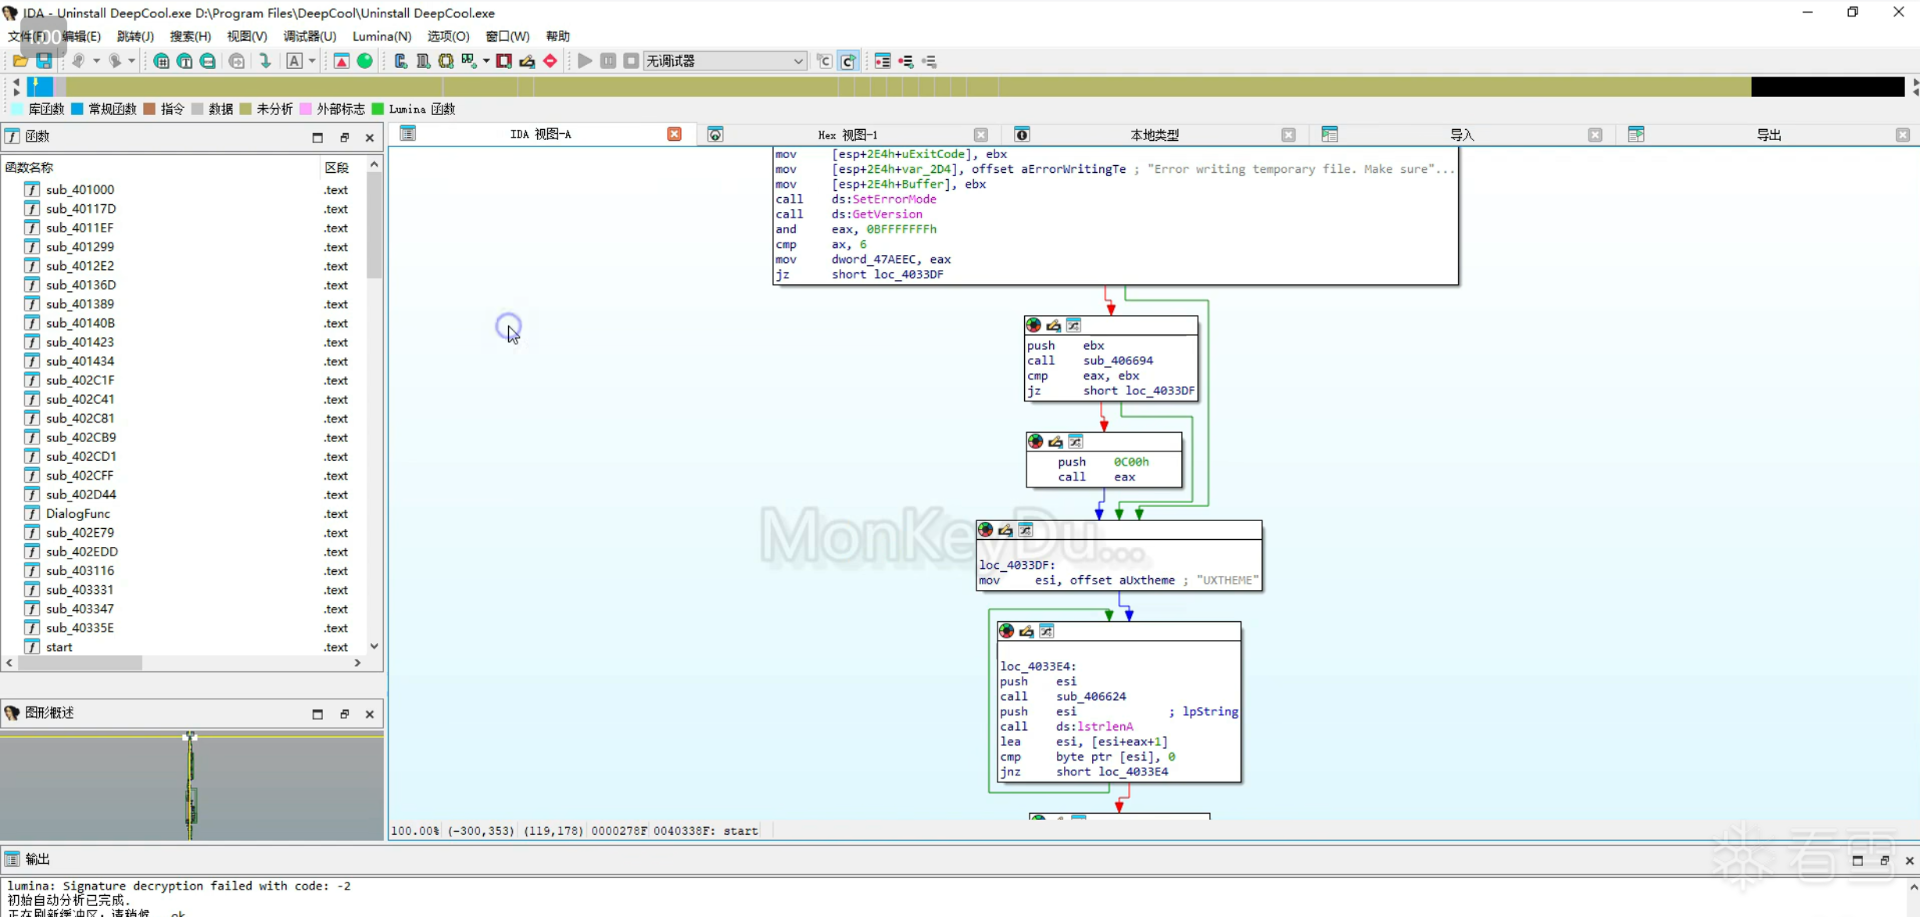
Task: Click the open file folder icon
Action: tap(20, 61)
